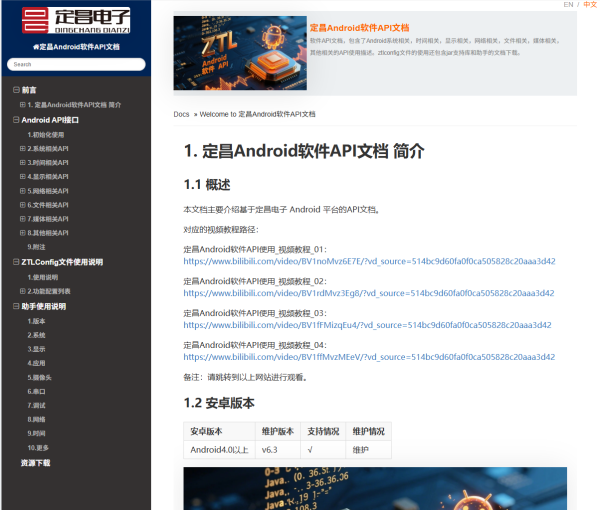
Task: Open bilibili video tutorial 01 link
Action: point(369,261)
